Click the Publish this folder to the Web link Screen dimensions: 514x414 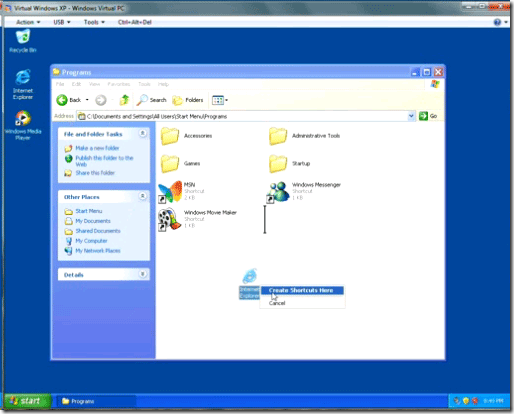pos(104,161)
